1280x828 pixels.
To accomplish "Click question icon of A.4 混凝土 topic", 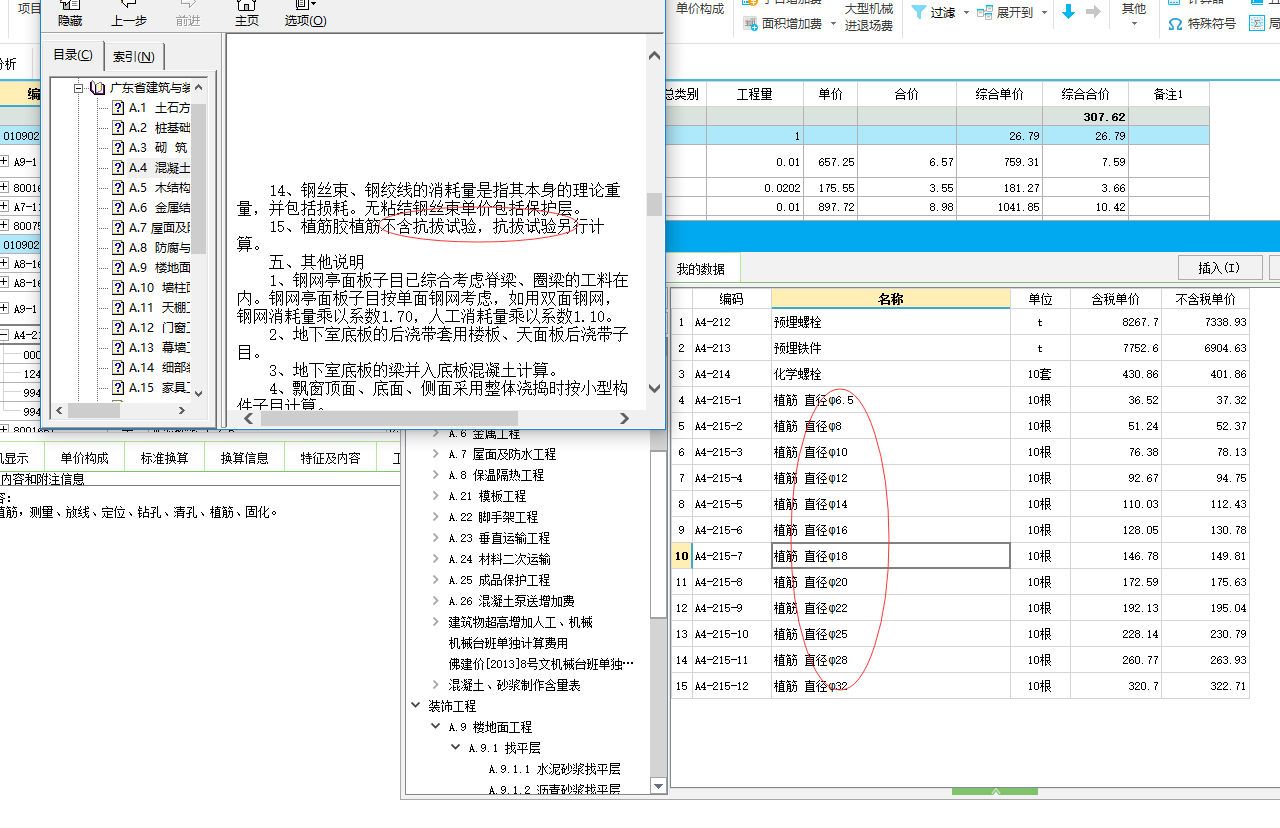I will pyautogui.click(x=117, y=168).
